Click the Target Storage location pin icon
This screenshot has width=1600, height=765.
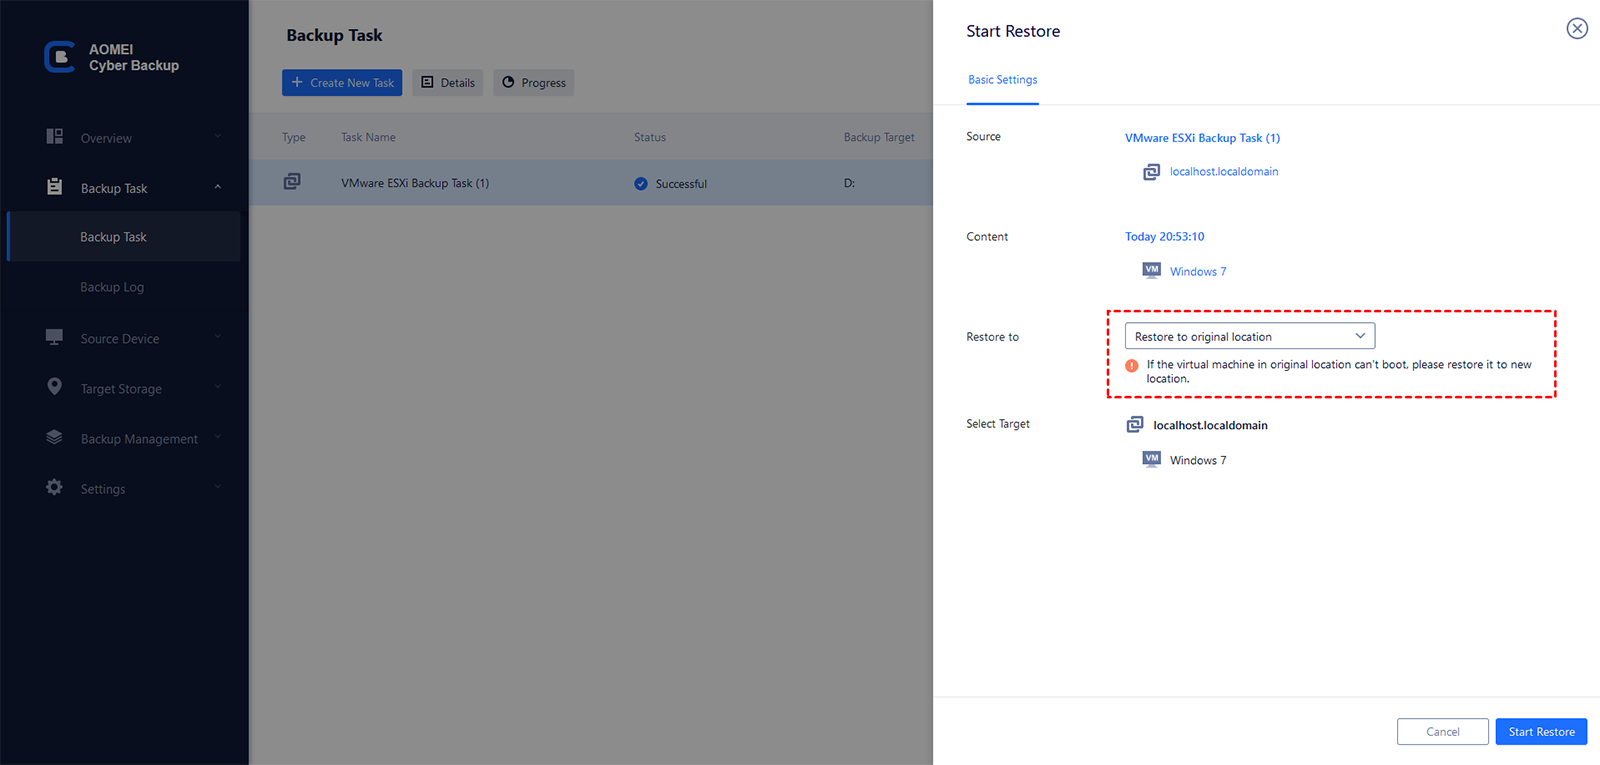[x=55, y=387]
